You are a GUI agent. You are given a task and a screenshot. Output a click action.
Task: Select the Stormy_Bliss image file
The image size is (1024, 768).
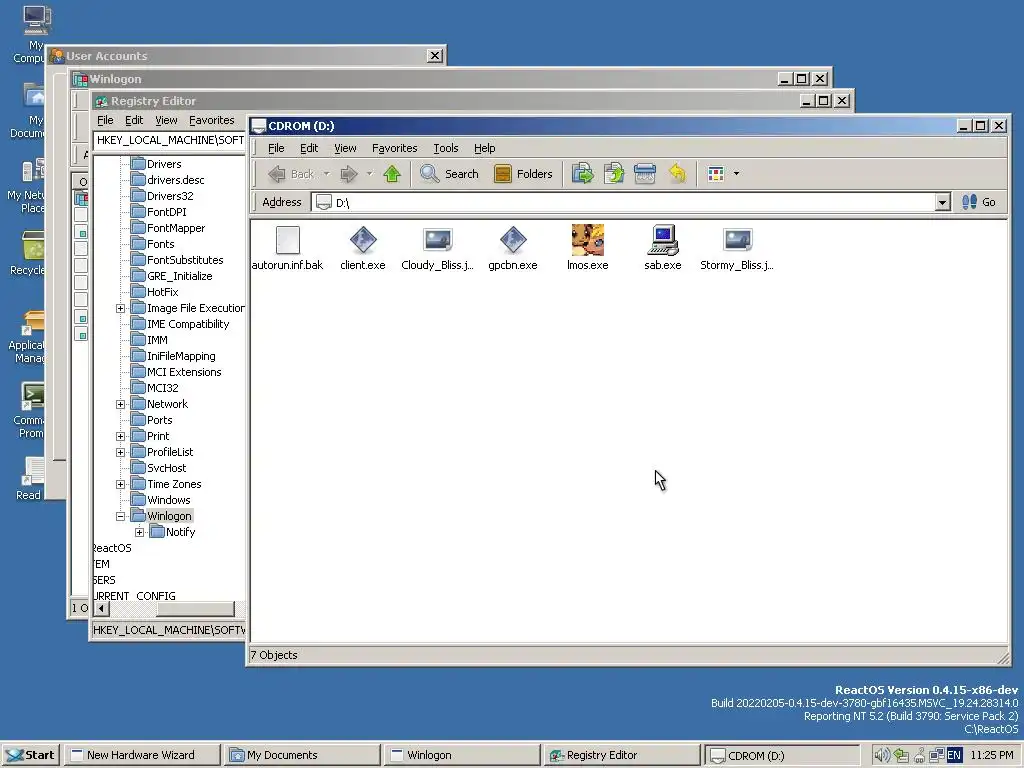pos(737,248)
